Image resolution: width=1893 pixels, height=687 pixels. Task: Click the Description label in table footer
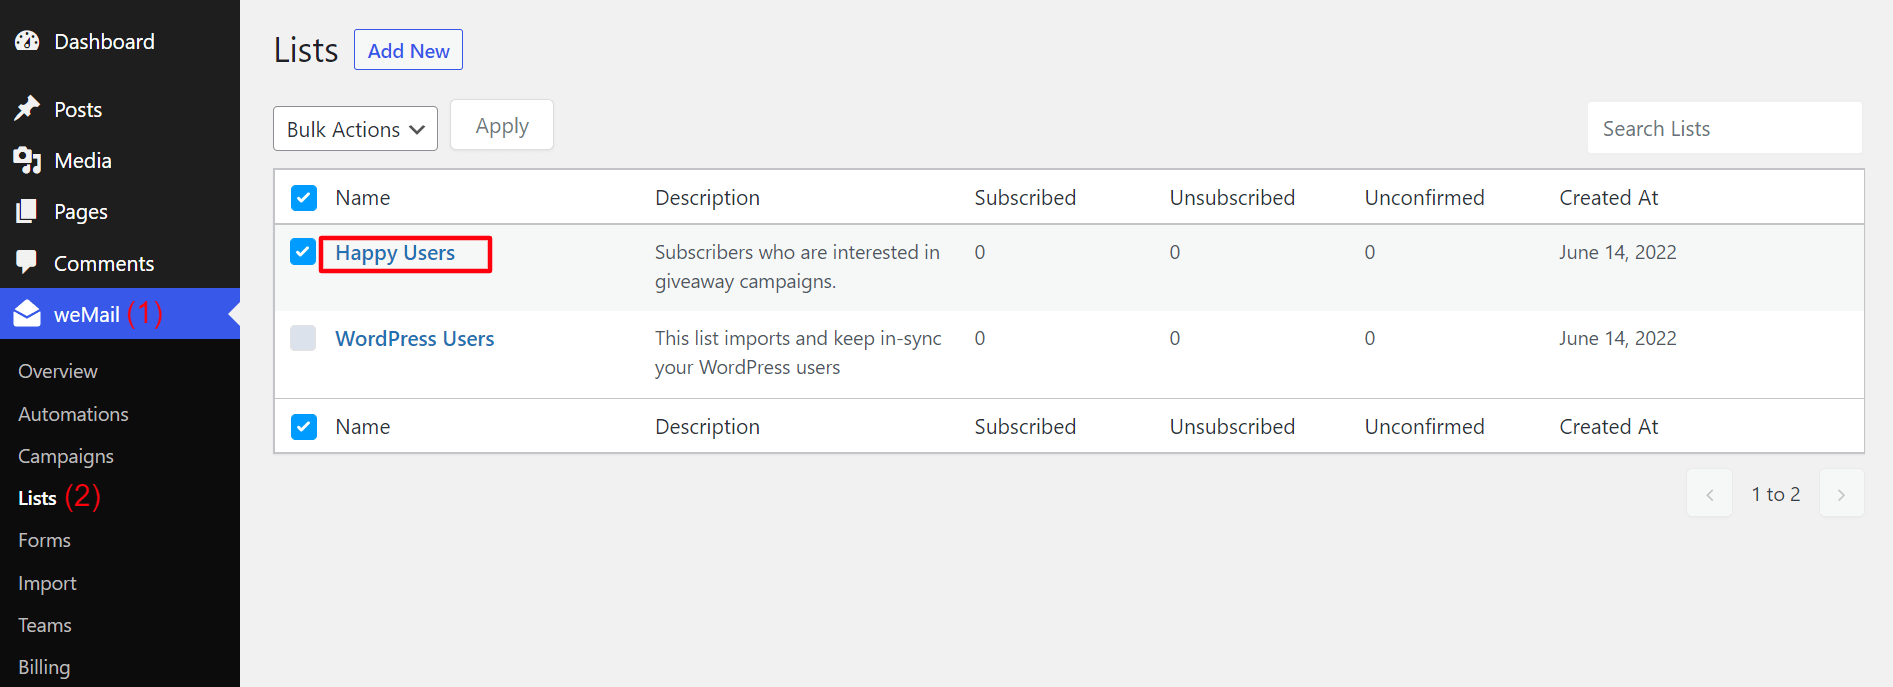click(x=707, y=427)
